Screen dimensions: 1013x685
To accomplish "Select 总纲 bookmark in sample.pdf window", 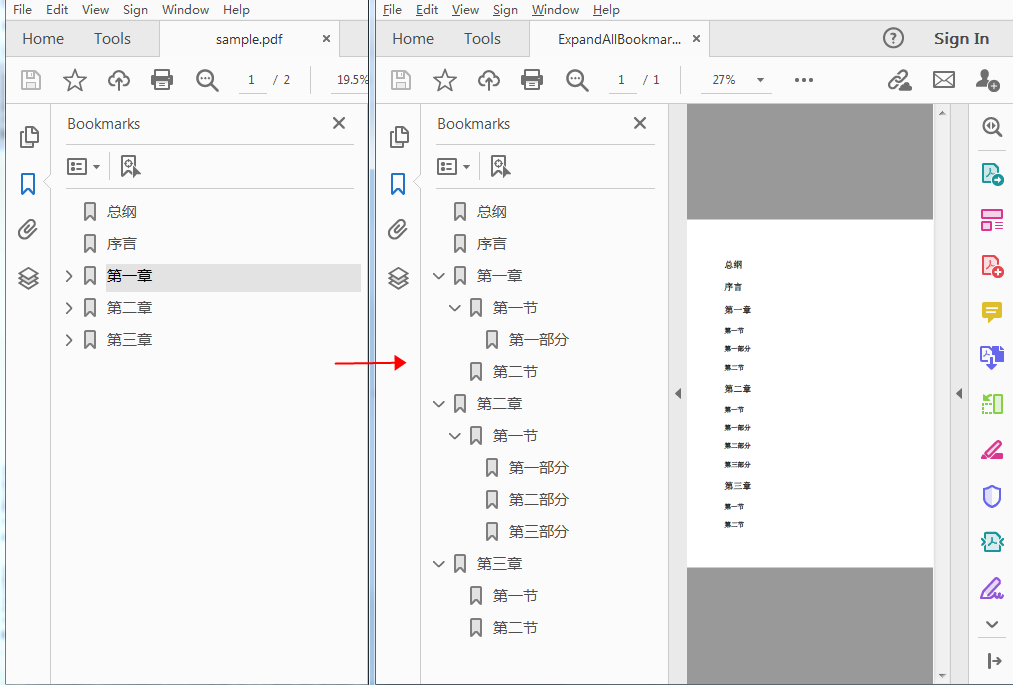I will tap(121, 212).
